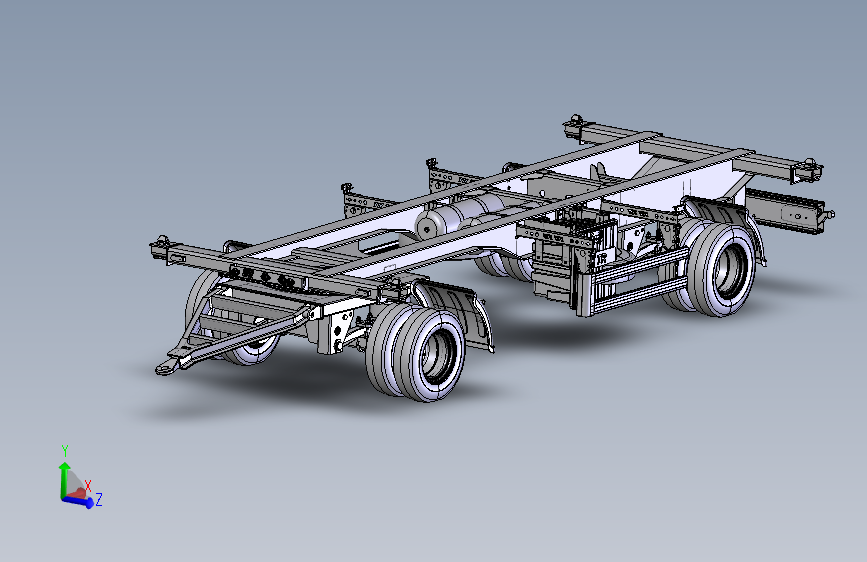867x562 pixels.
Task: Click the red X axis label of the triad
Action: (88, 486)
